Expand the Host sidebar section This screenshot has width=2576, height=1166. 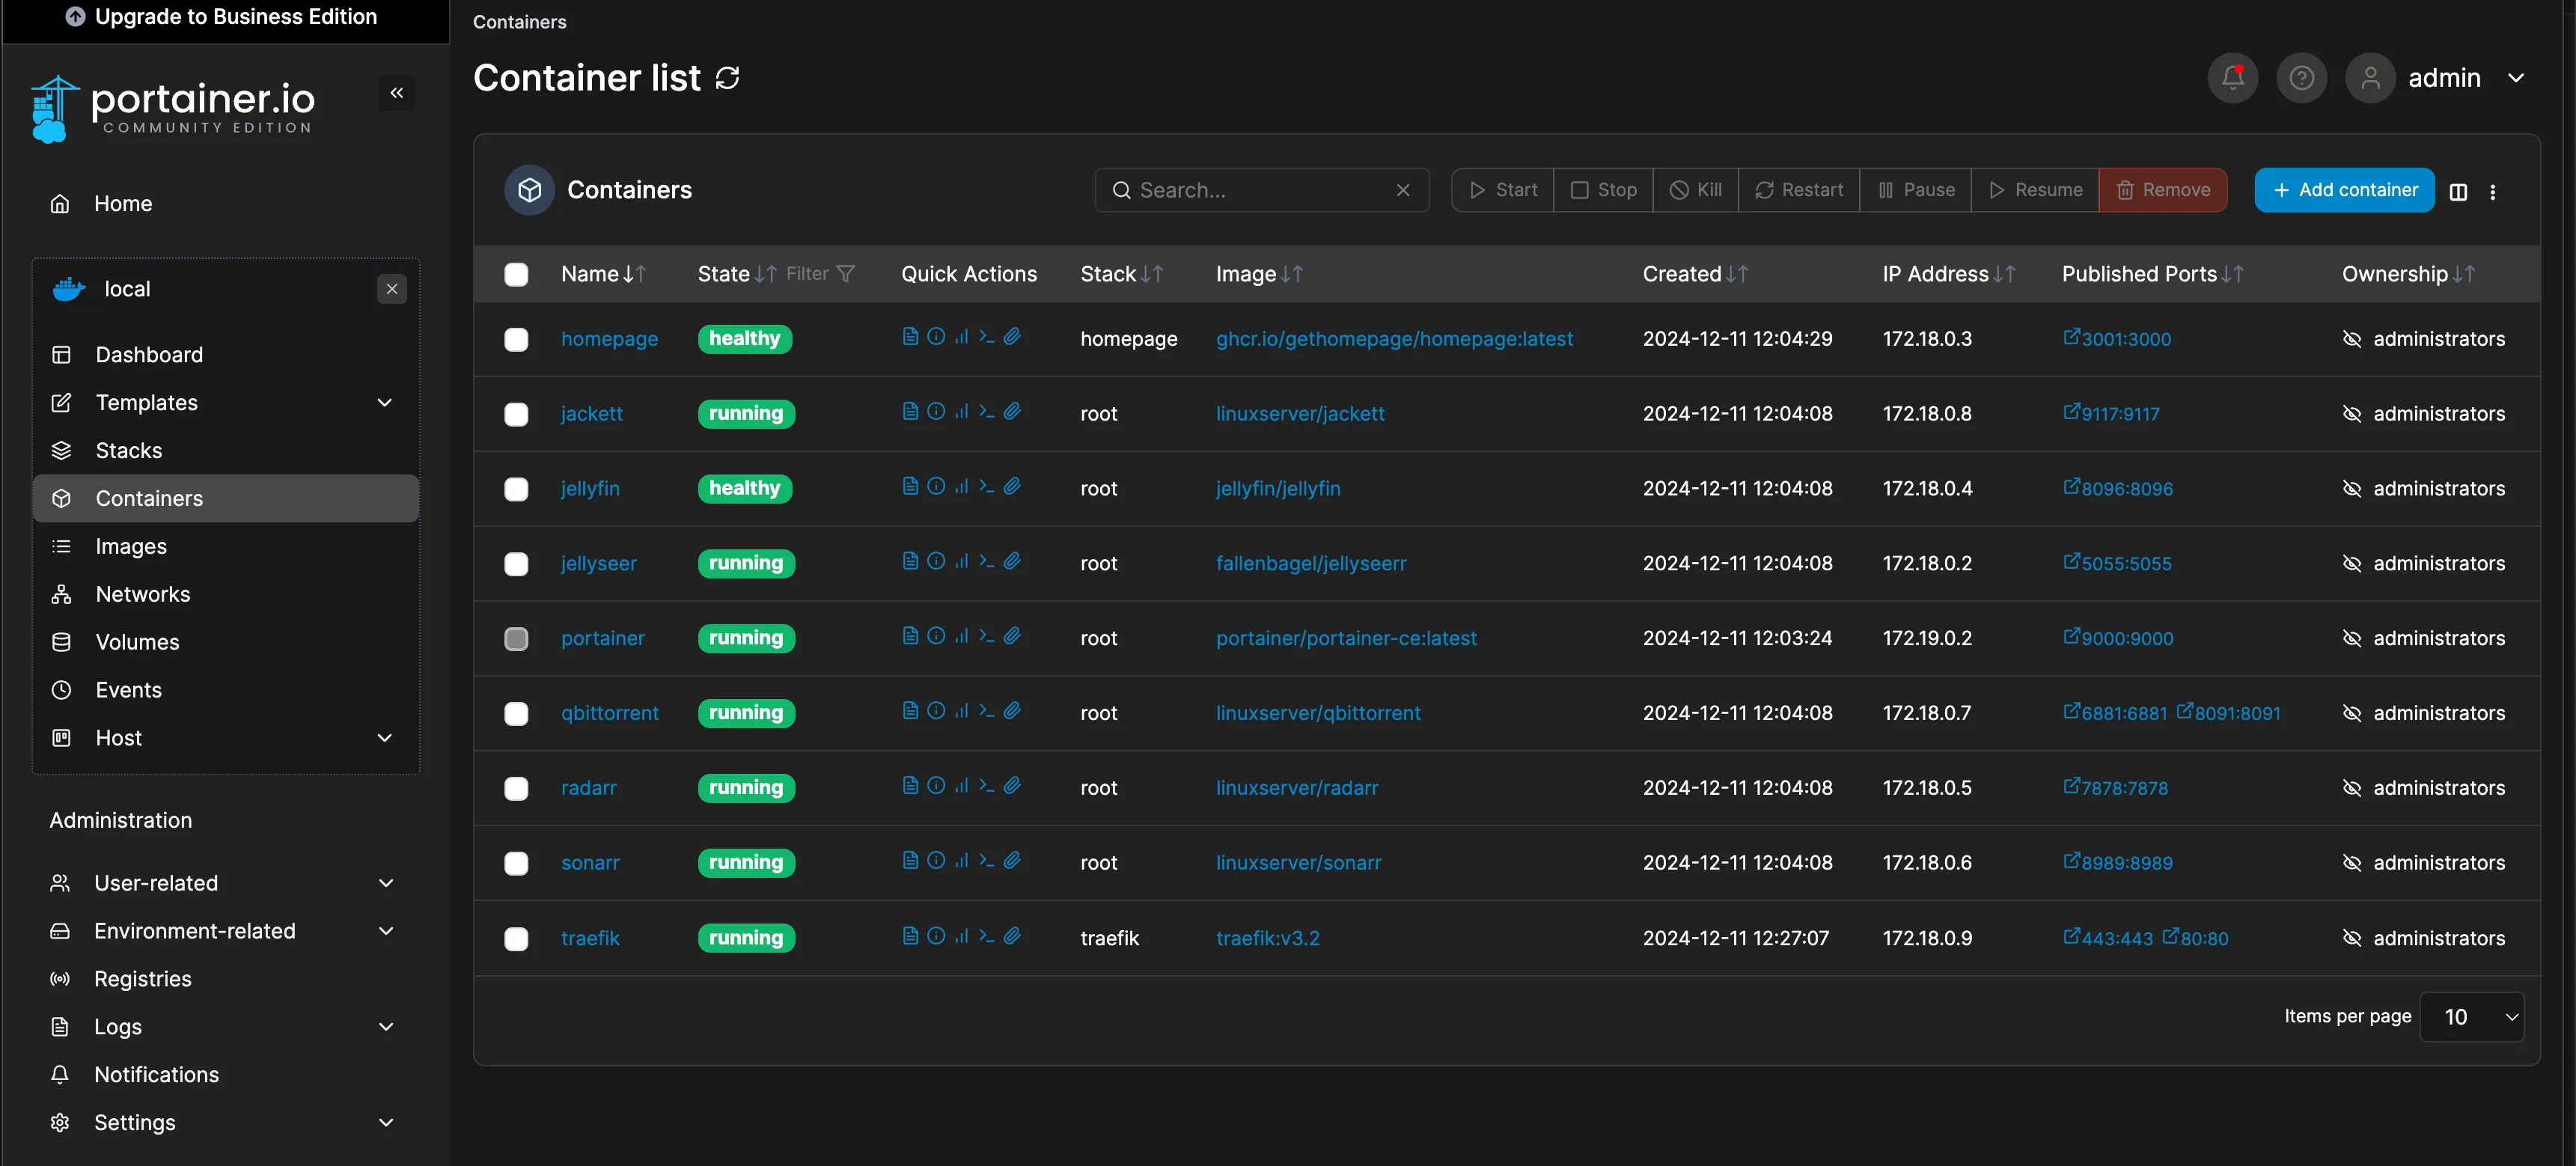coord(385,738)
